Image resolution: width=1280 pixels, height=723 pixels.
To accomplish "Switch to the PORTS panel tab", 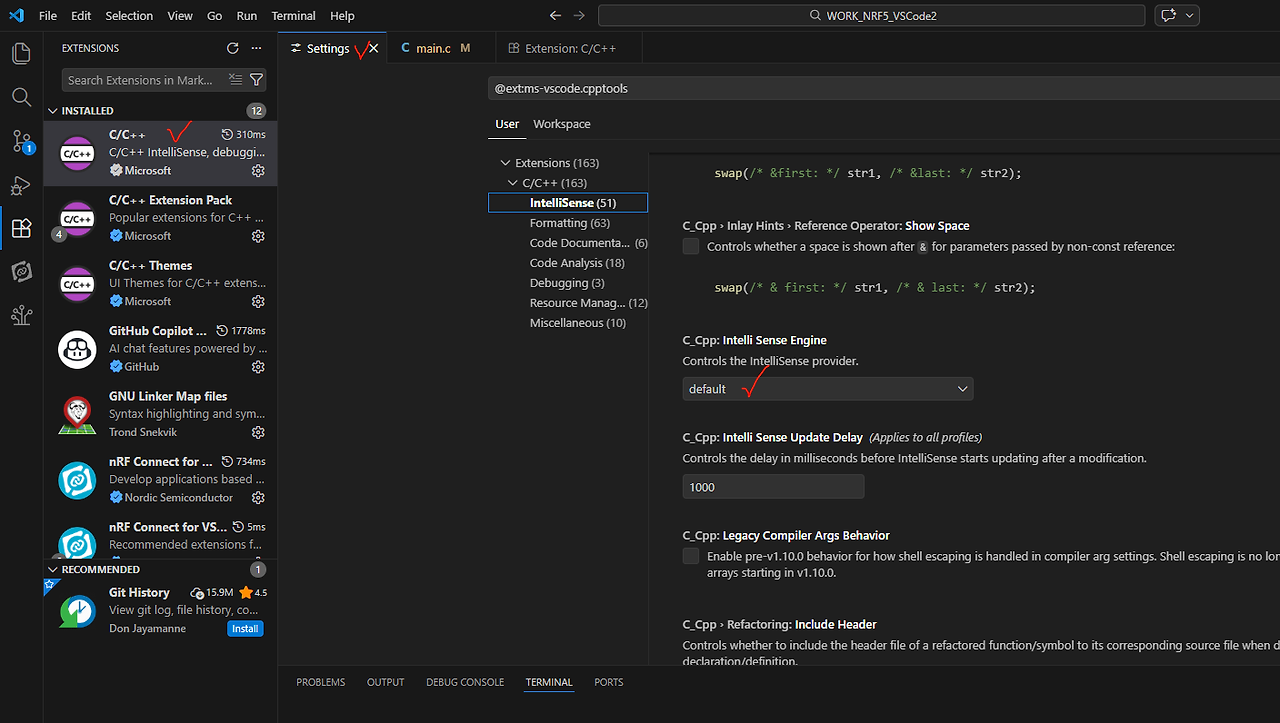I will (x=608, y=682).
